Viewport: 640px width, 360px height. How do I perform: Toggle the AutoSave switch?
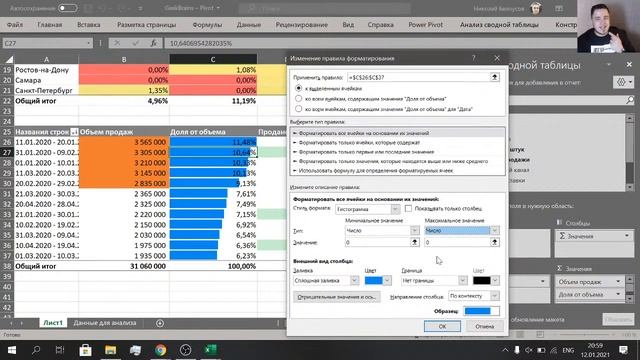click(x=67, y=8)
